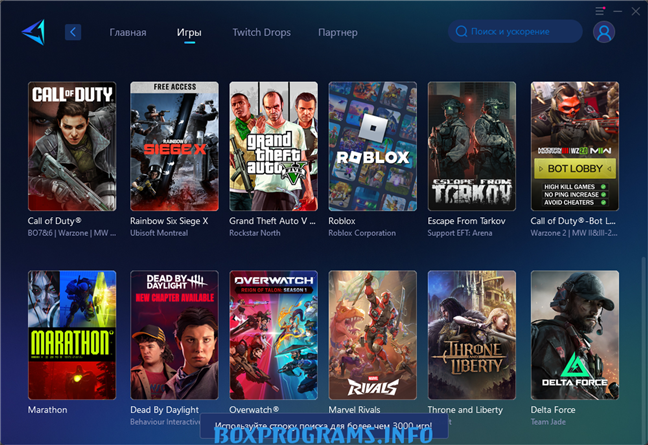
Task: Close the application window
Action: [634, 10]
